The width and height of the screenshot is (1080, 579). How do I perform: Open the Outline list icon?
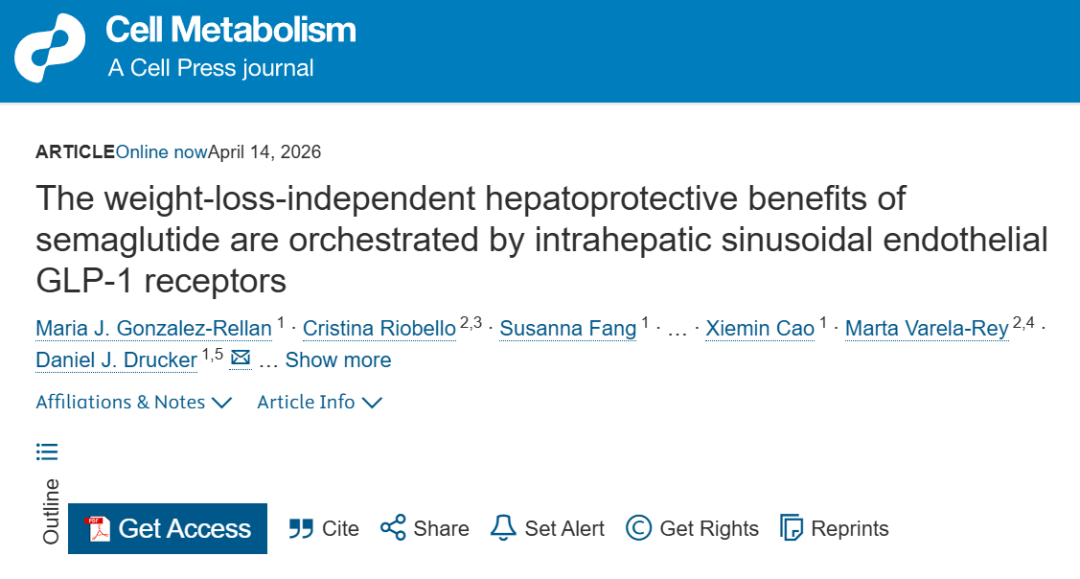[x=47, y=452]
